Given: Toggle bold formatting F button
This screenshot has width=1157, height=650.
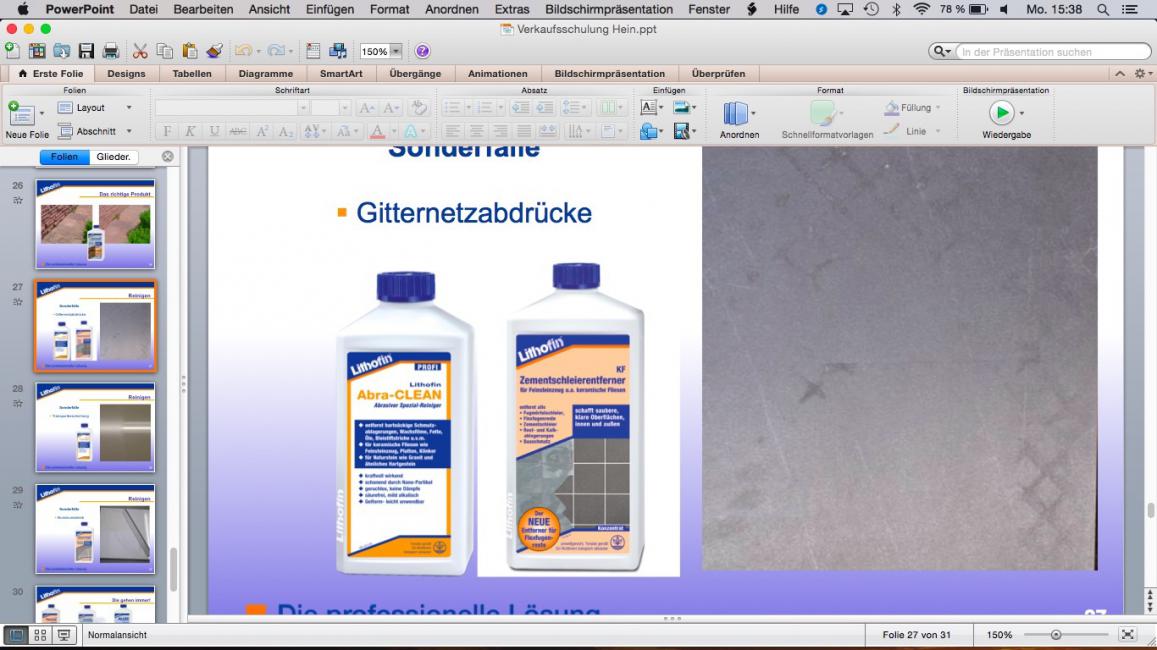Looking at the screenshot, I should pos(167,131).
